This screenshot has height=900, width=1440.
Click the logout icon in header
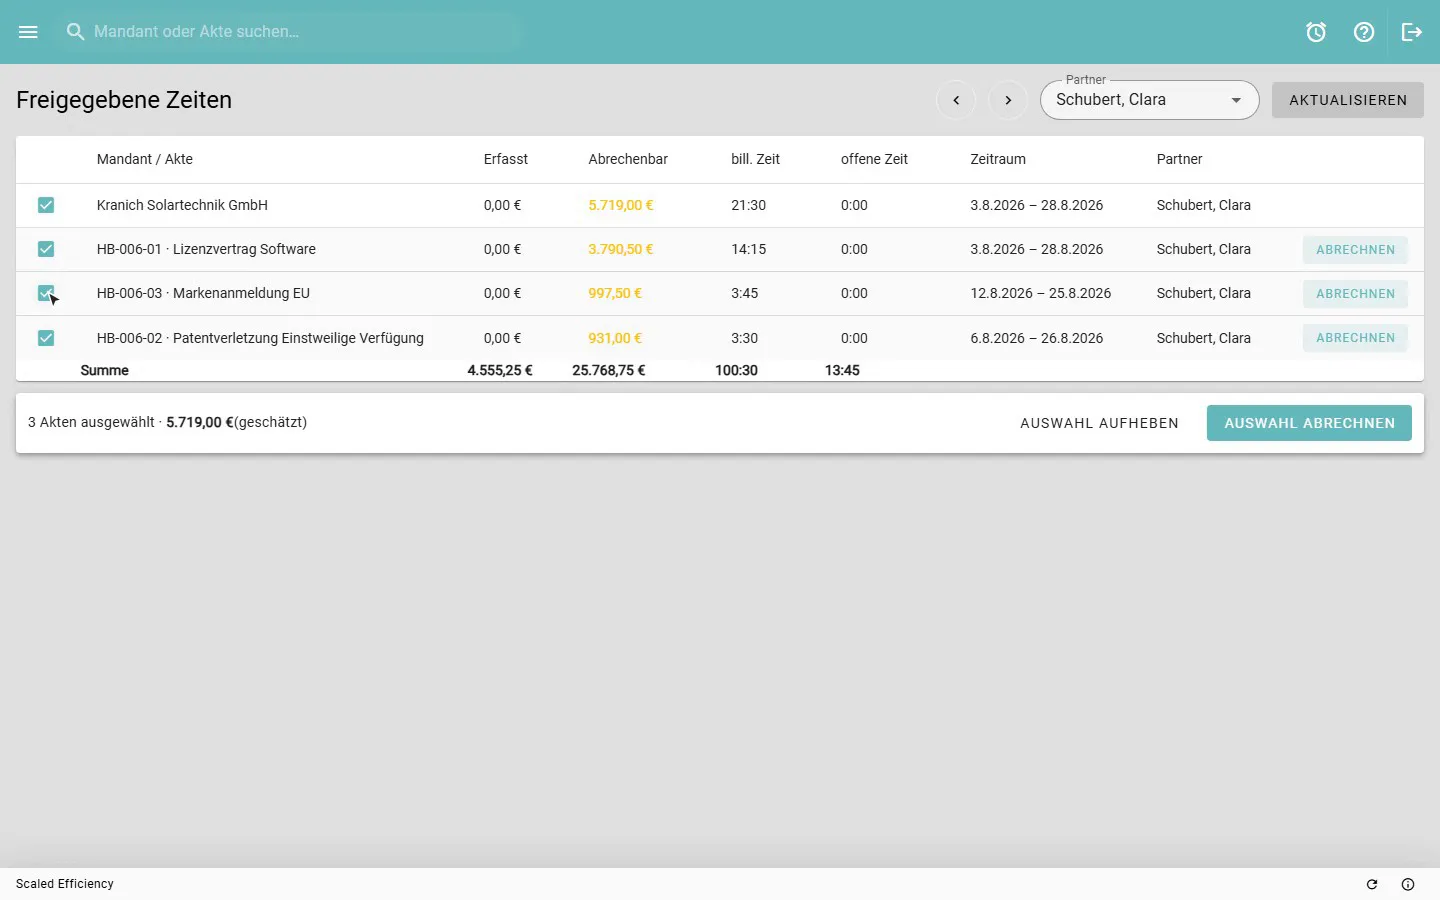(1412, 32)
